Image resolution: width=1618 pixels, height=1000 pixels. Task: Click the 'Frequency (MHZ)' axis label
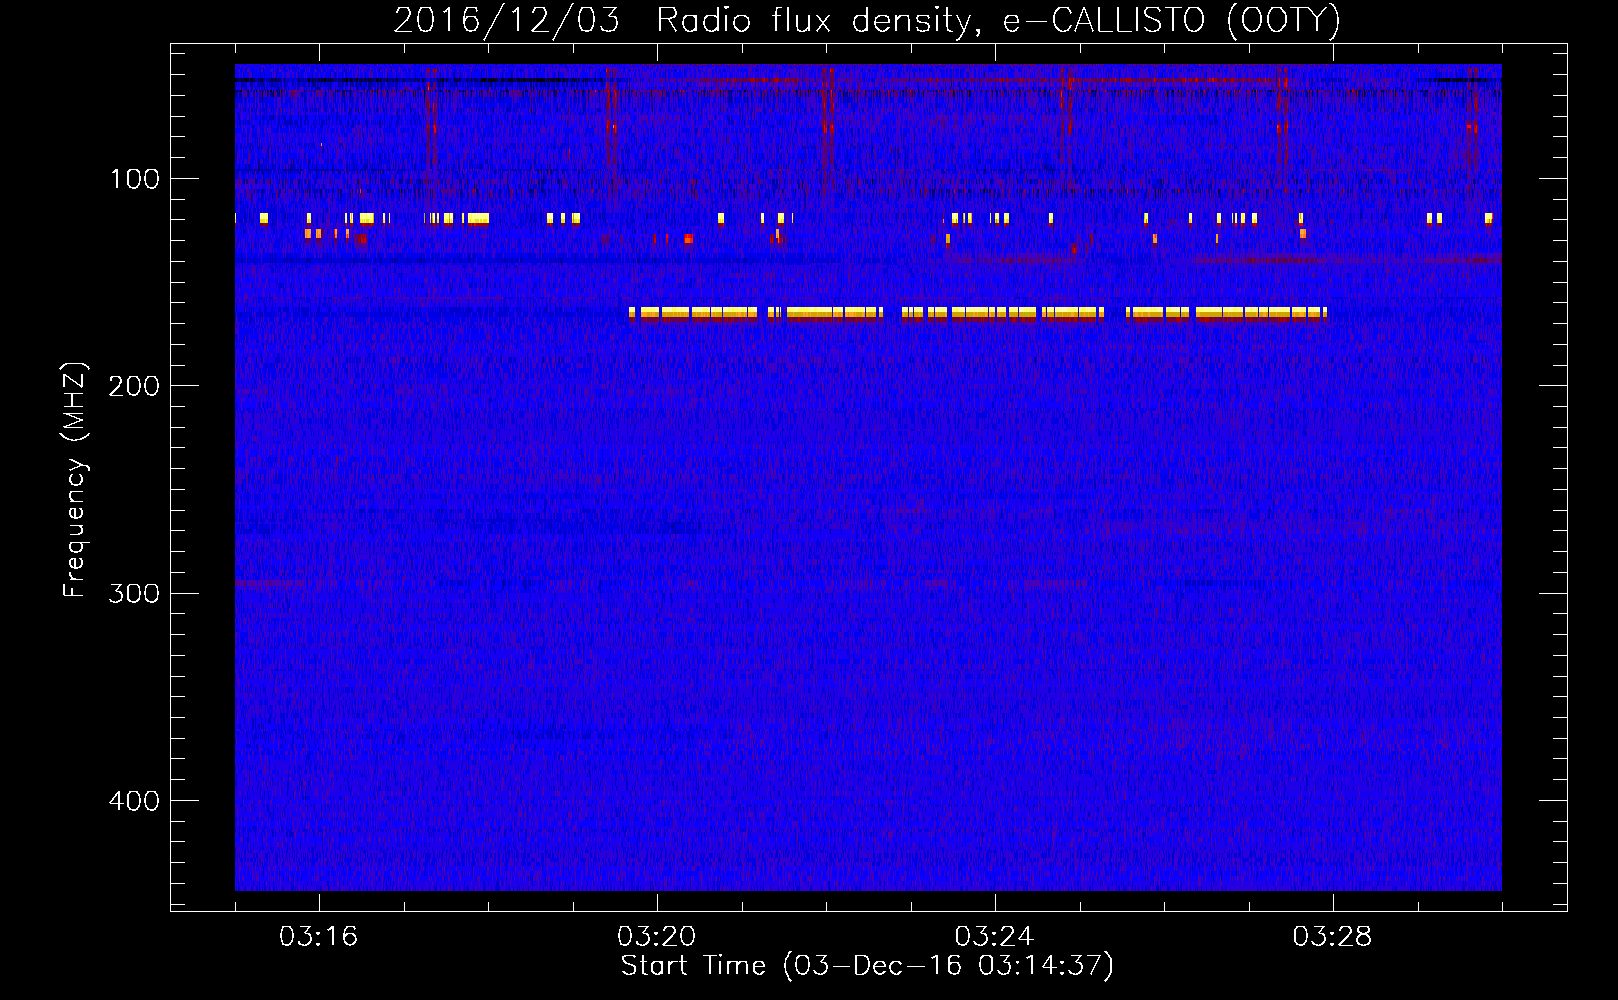pos(75,480)
